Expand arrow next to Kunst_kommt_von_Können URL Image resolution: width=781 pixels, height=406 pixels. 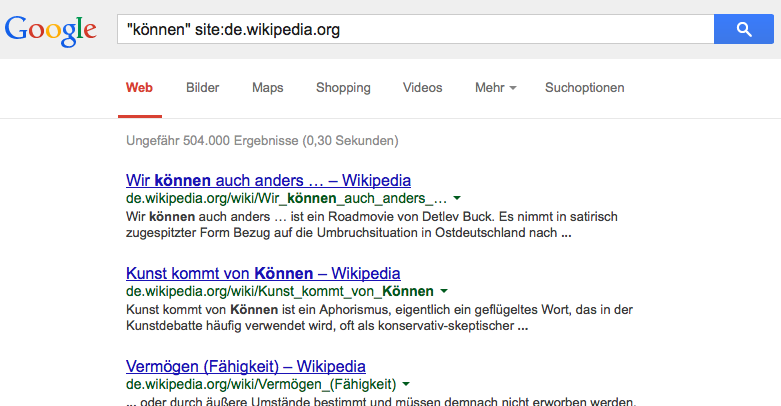444,291
